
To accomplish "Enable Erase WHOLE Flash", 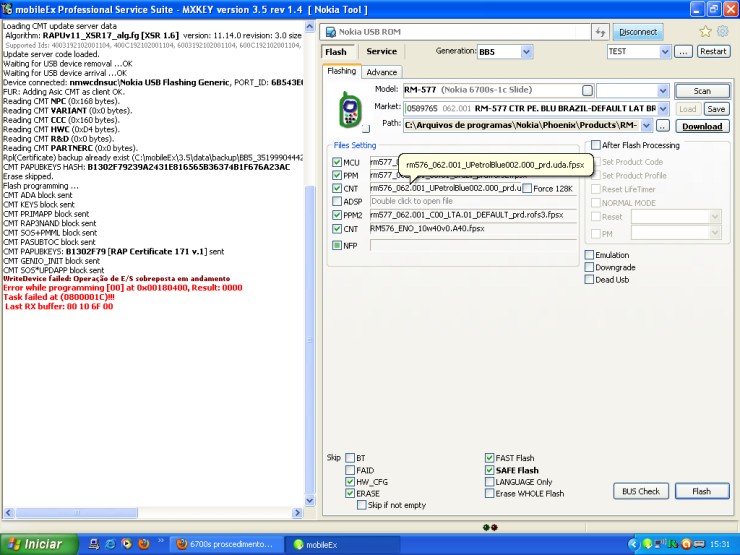I will pyautogui.click(x=489, y=494).
